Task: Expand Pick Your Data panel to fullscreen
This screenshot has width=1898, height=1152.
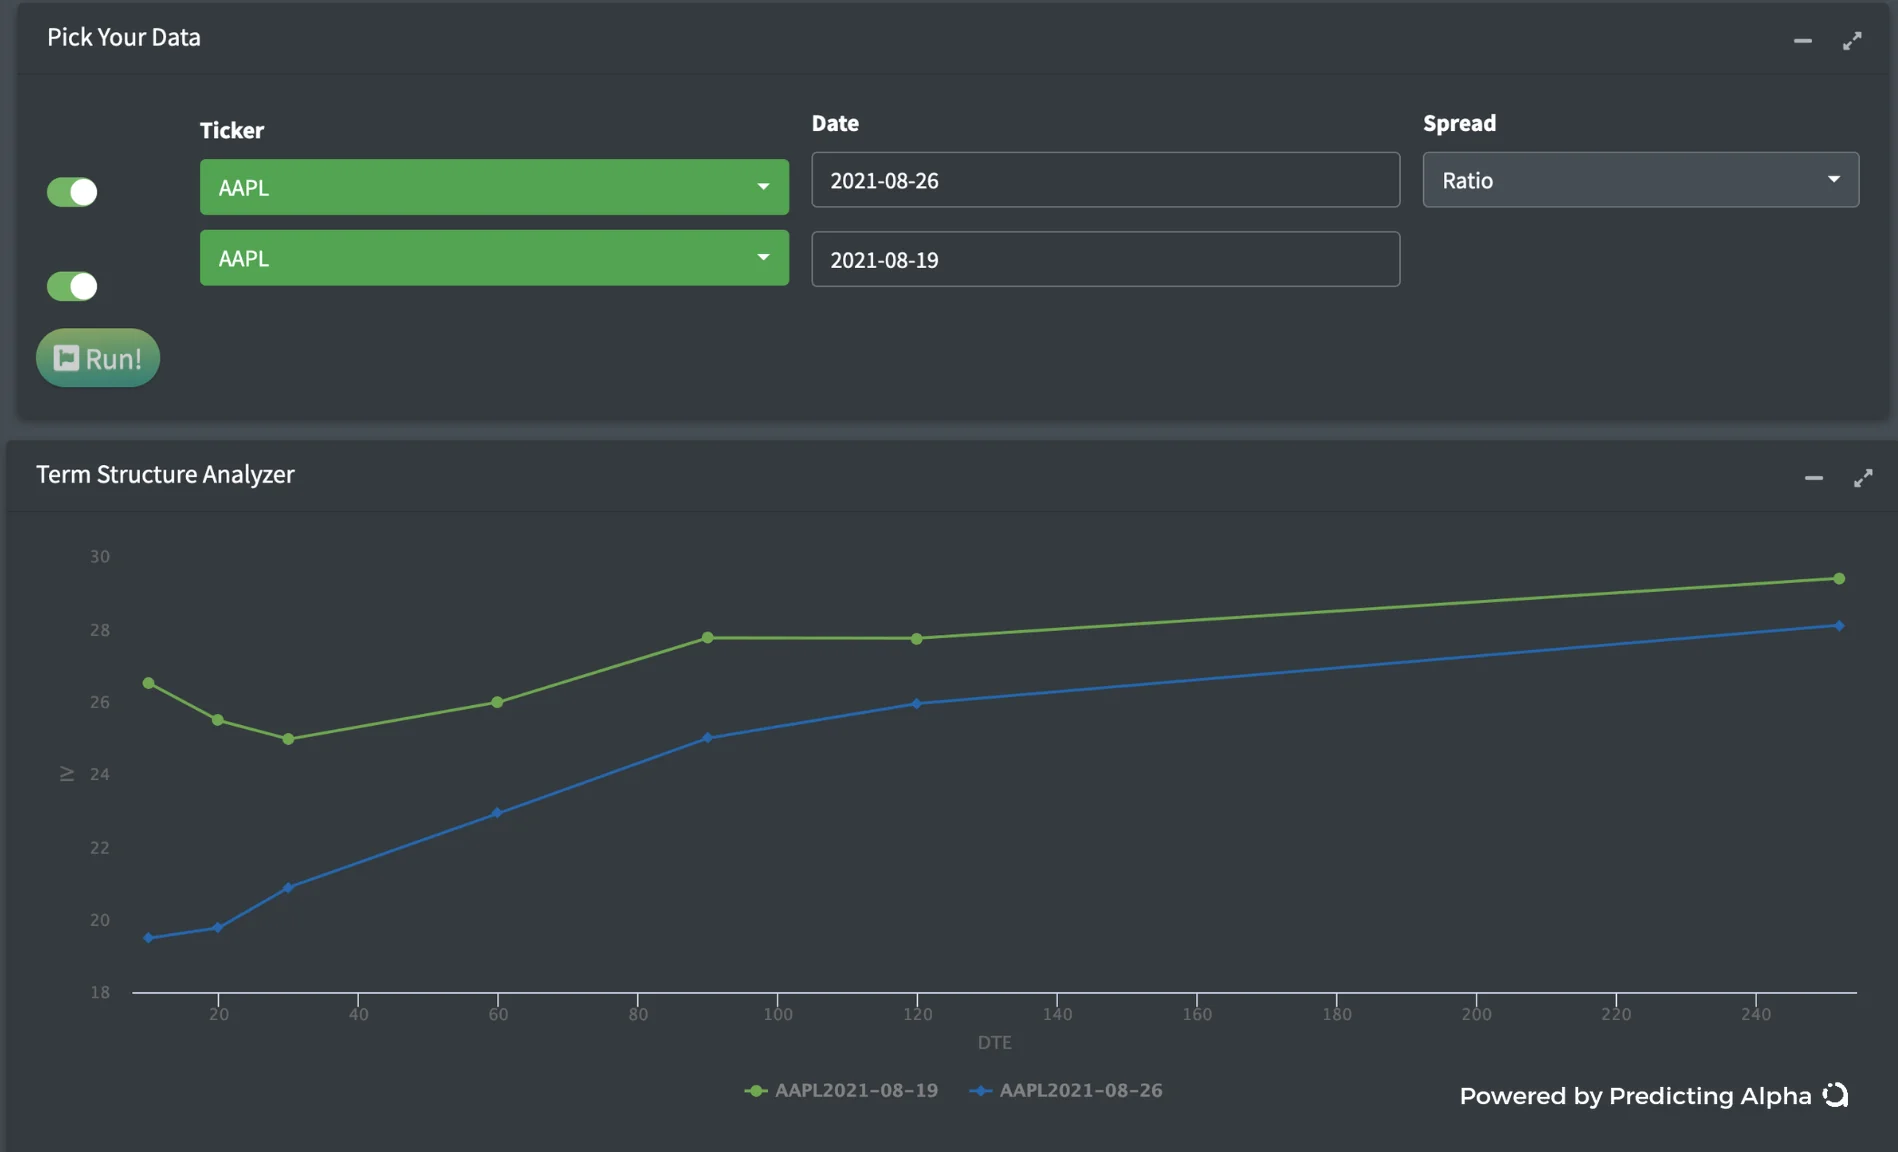Action: click(1852, 41)
